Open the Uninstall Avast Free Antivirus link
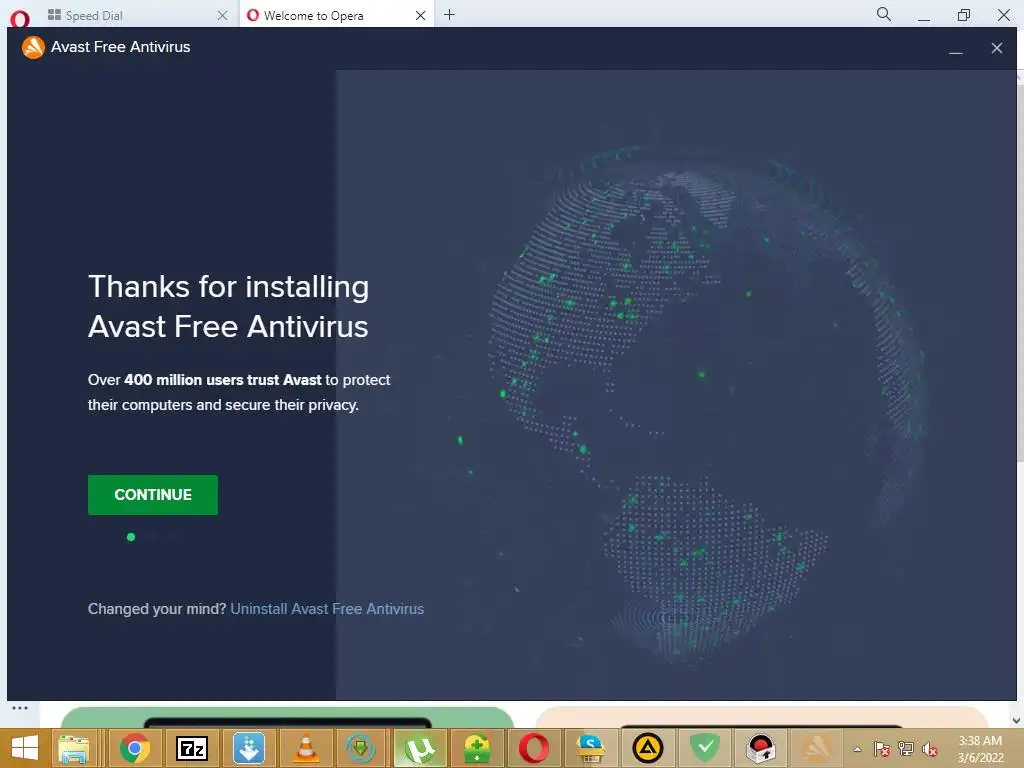The image size is (1024, 768). 327,609
